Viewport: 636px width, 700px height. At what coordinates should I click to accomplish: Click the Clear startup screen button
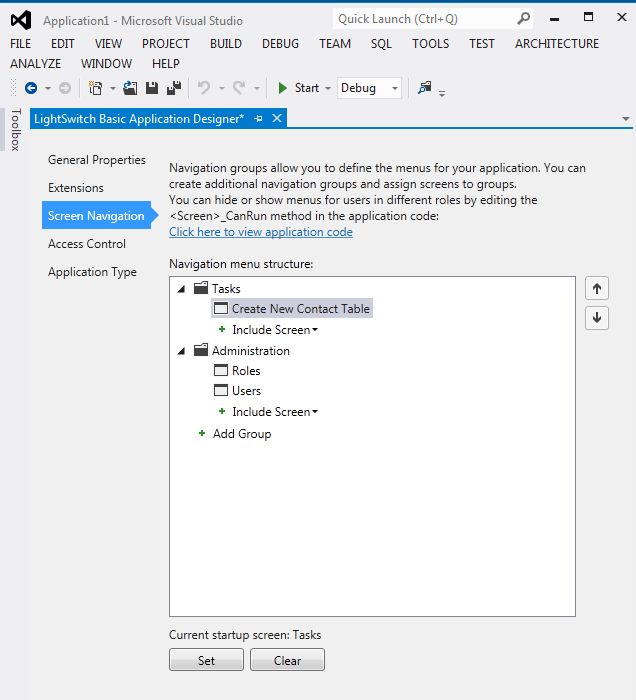pyautogui.click(x=287, y=660)
